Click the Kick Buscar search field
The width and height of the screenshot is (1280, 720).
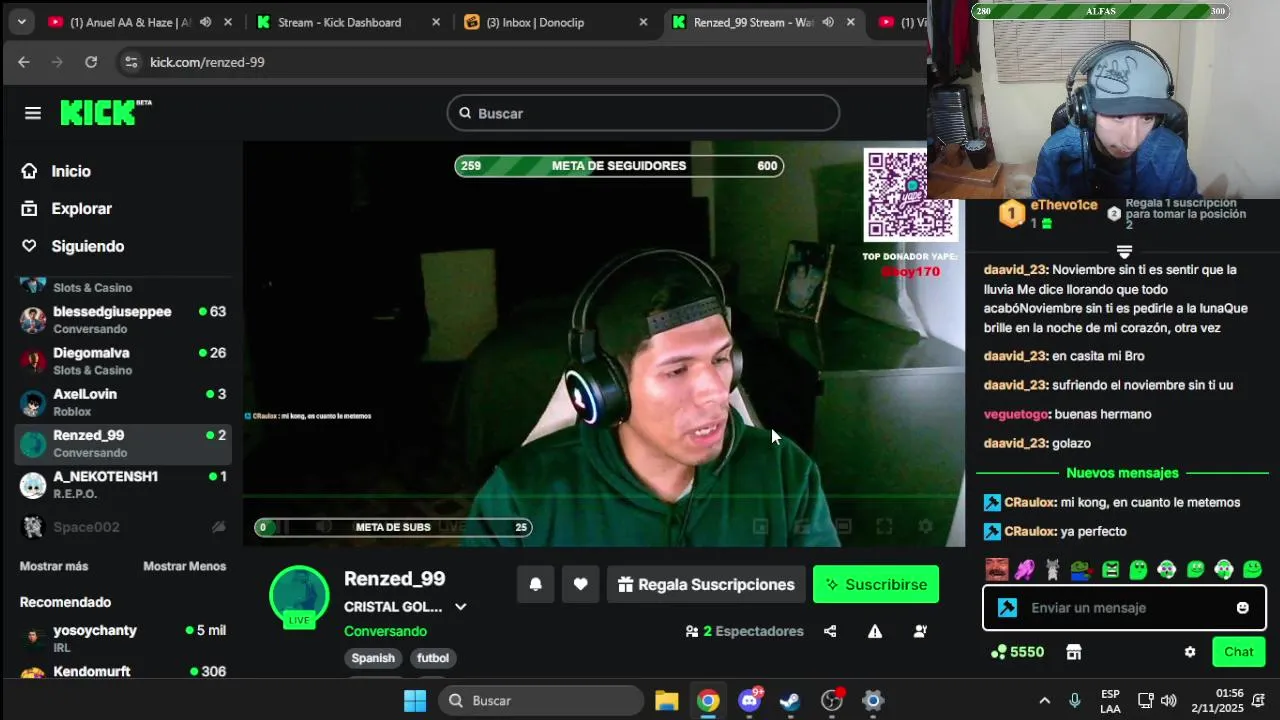click(643, 113)
